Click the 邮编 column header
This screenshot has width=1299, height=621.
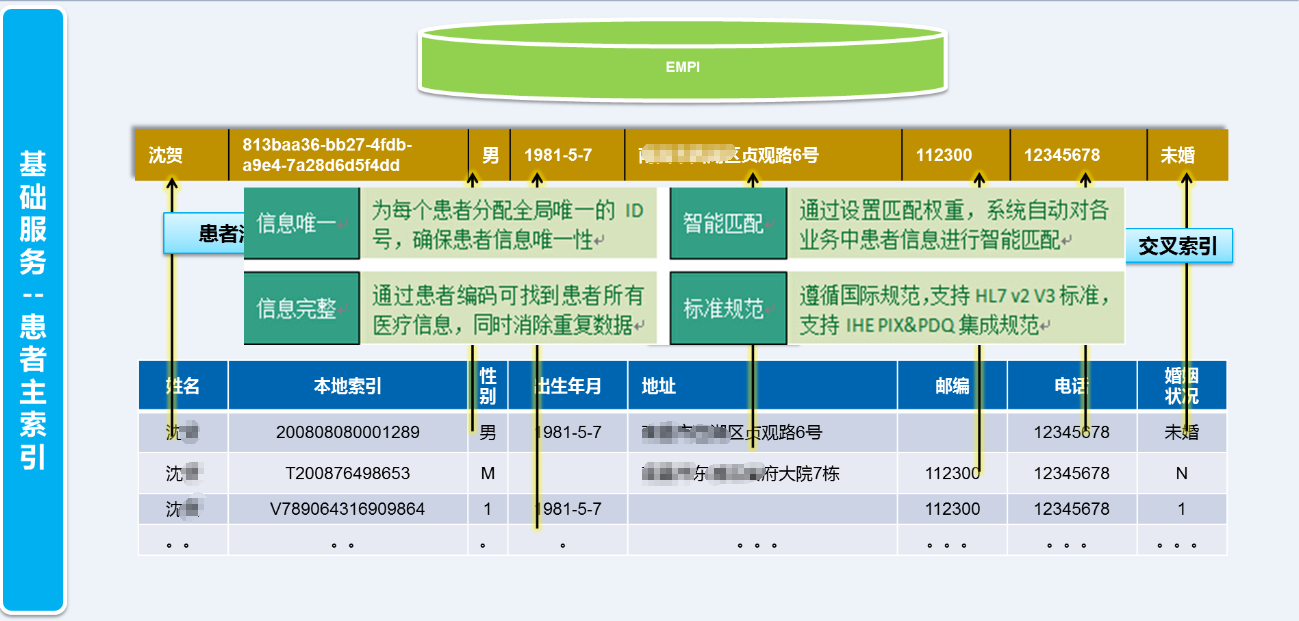952,386
